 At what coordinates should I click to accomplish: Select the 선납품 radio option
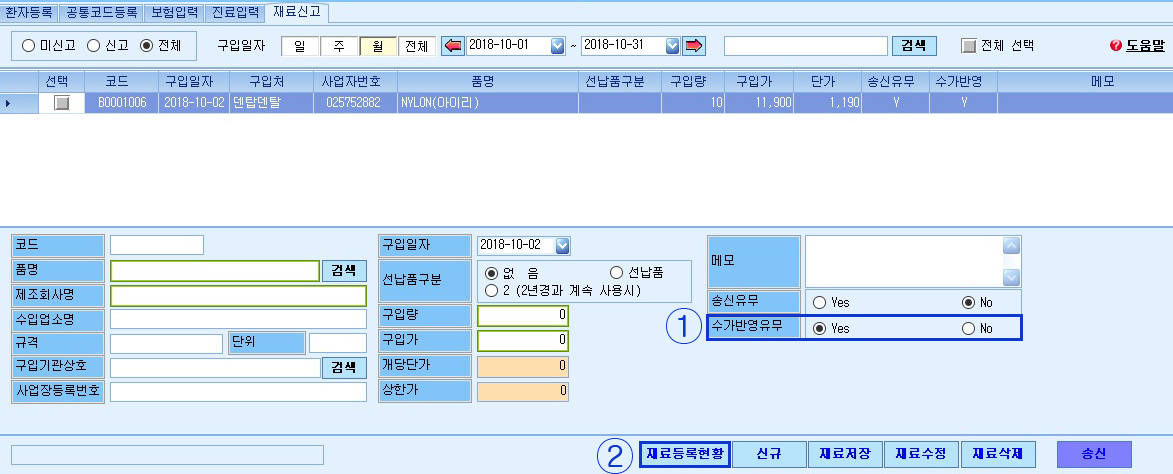616,273
